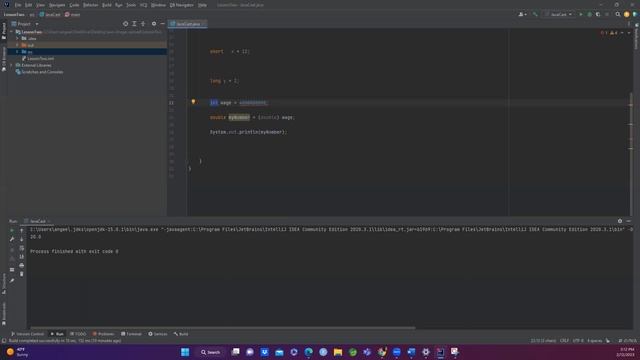Open File Explorer from the taskbar
This screenshot has height=360, width=640.
[338, 352]
